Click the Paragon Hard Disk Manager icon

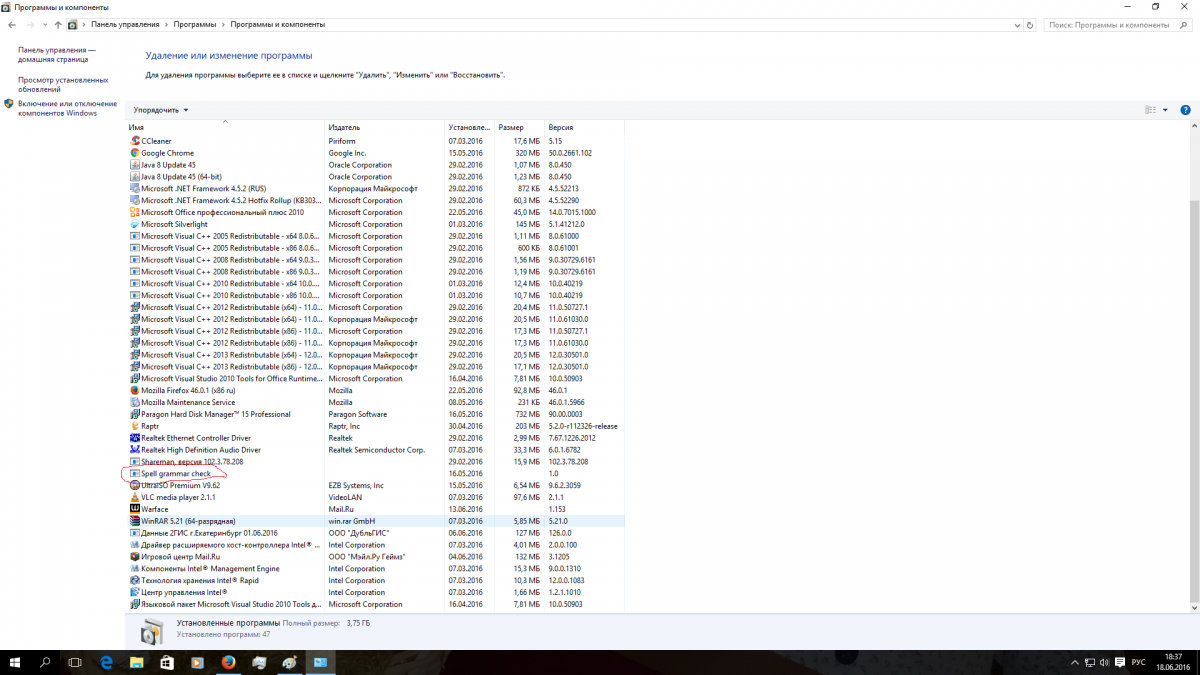point(135,414)
